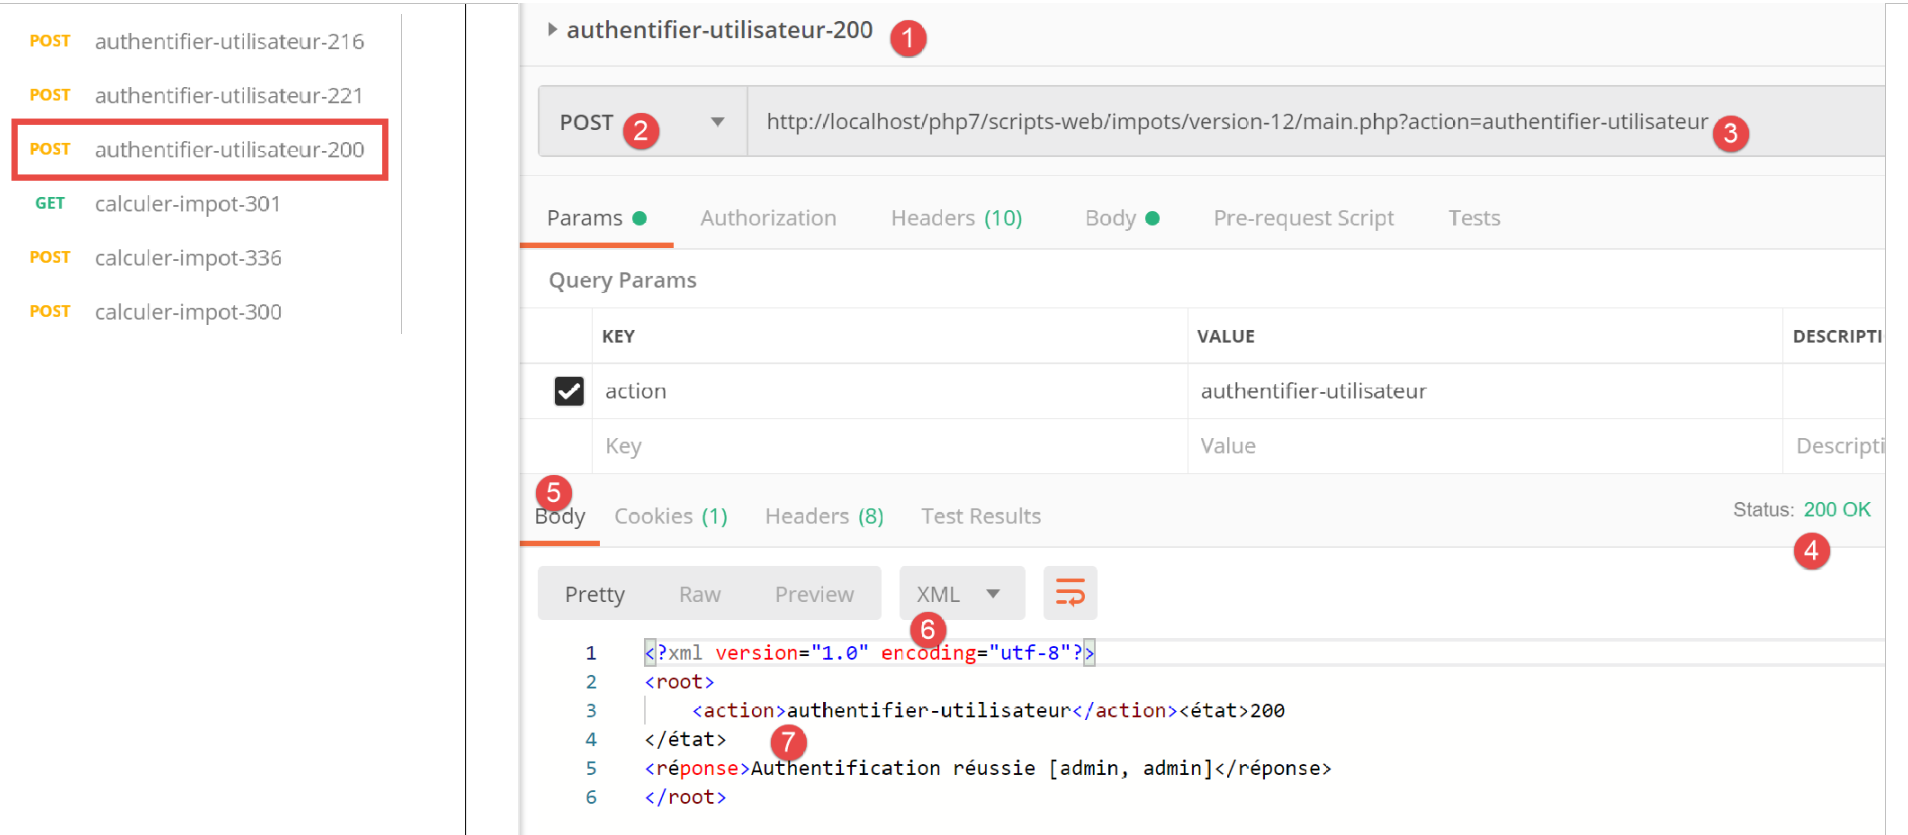Select the Pre-request Script tab

[x=1302, y=218]
